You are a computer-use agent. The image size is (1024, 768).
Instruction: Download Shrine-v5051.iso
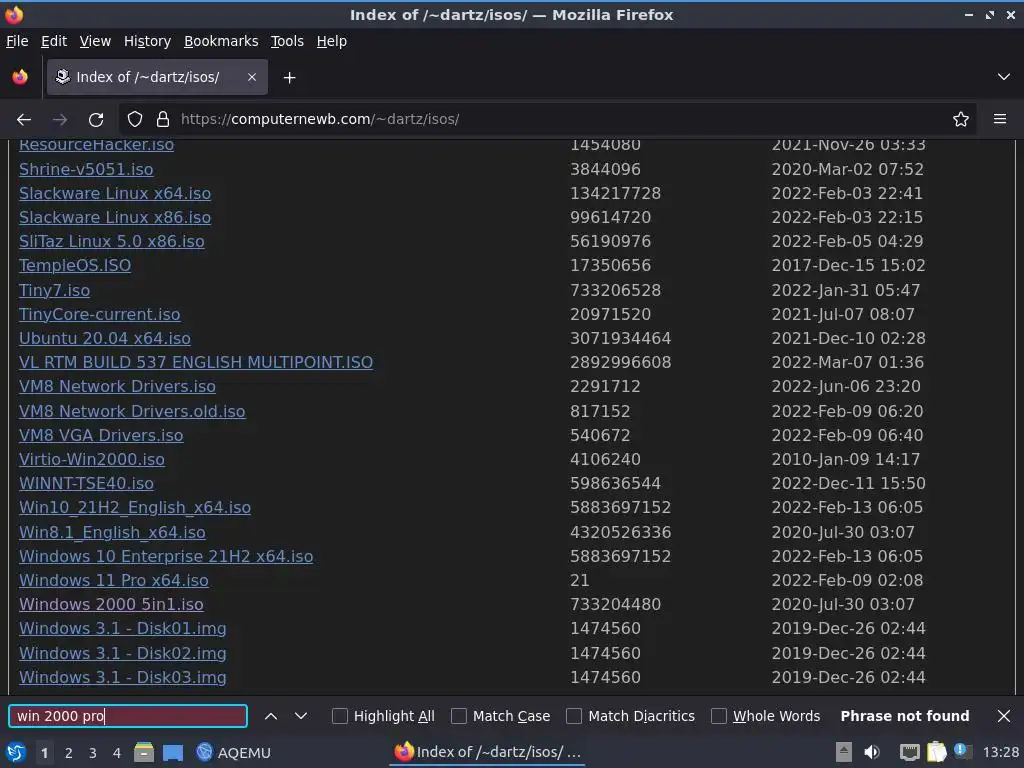click(86, 170)
